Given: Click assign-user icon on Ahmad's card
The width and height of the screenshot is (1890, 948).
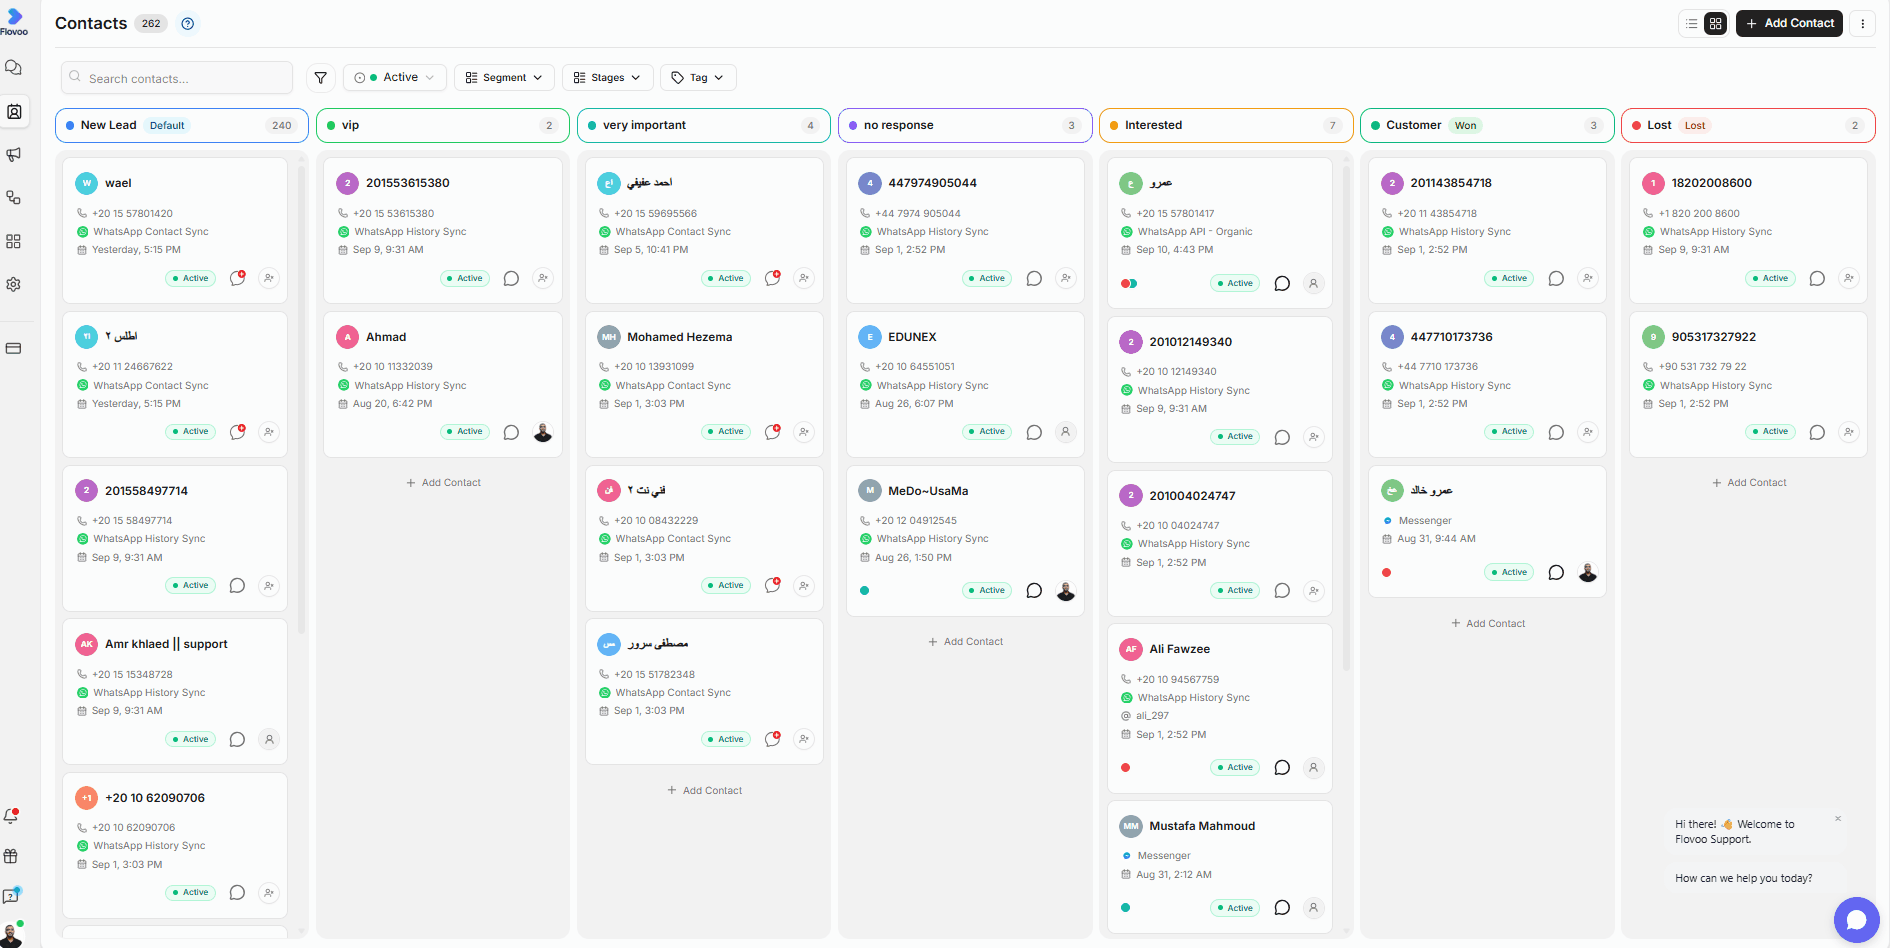Looking at the screenshot, I should [x=543, y=432].
